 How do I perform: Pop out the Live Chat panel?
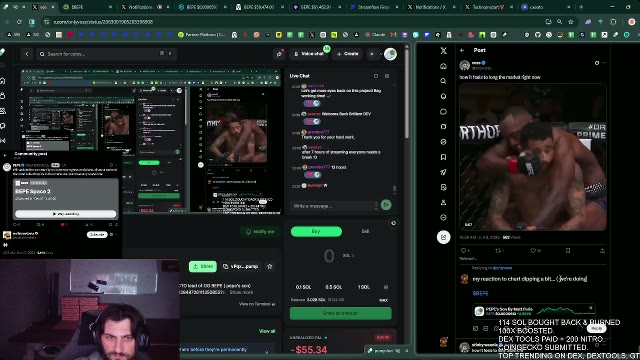coord(376,76)
